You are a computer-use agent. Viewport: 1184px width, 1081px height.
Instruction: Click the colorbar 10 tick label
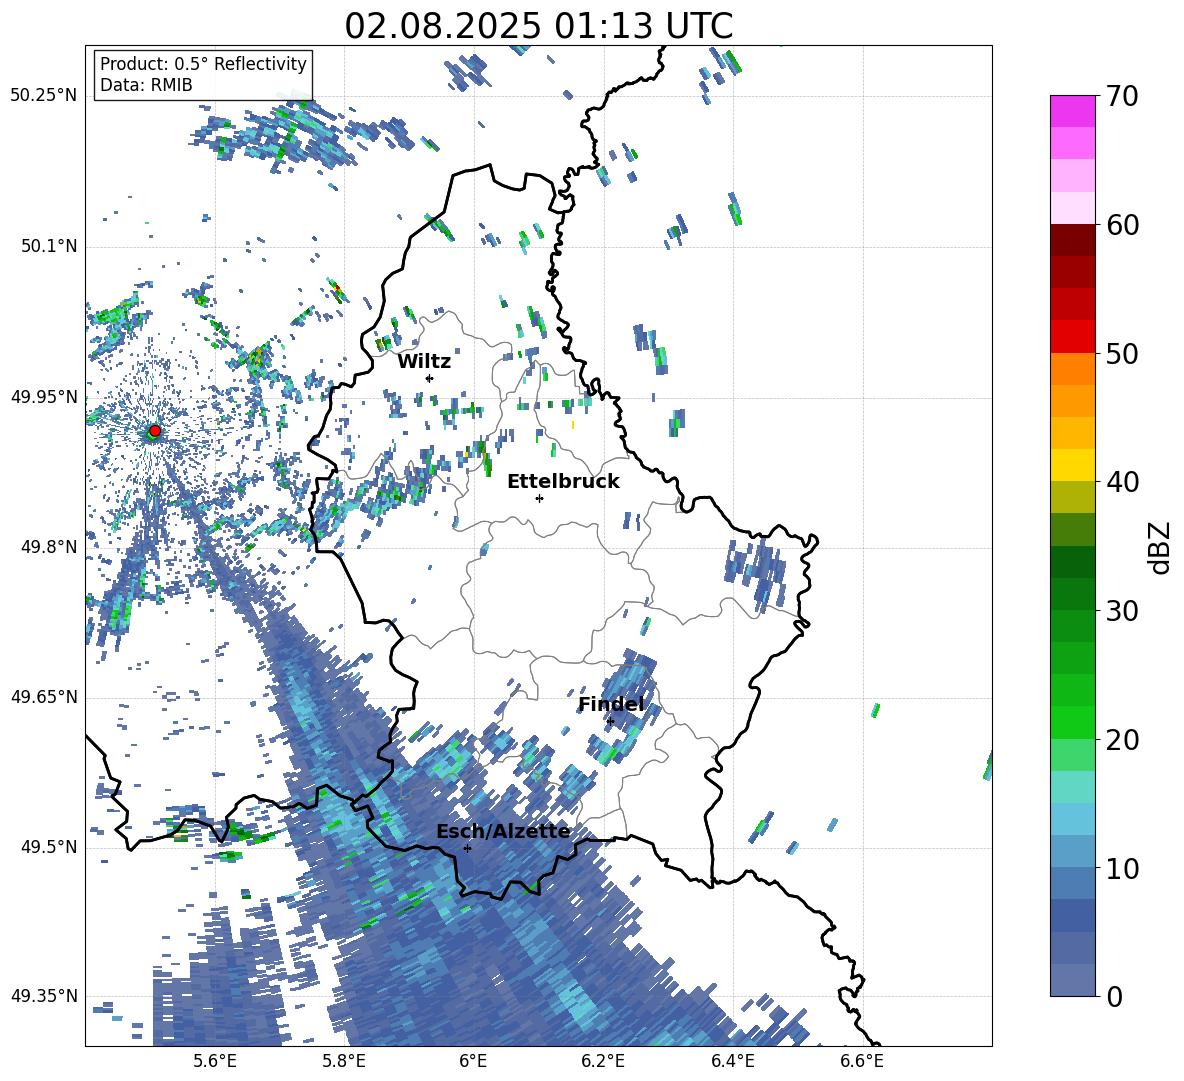[1122, 868]
